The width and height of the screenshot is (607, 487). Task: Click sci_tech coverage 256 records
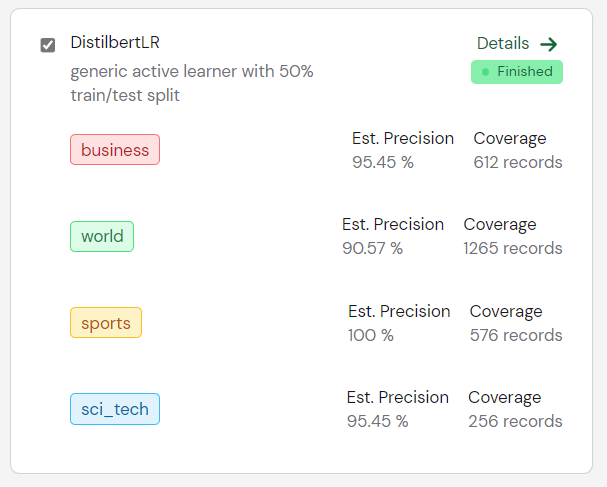pyautogui.click(x=515, y=421)
